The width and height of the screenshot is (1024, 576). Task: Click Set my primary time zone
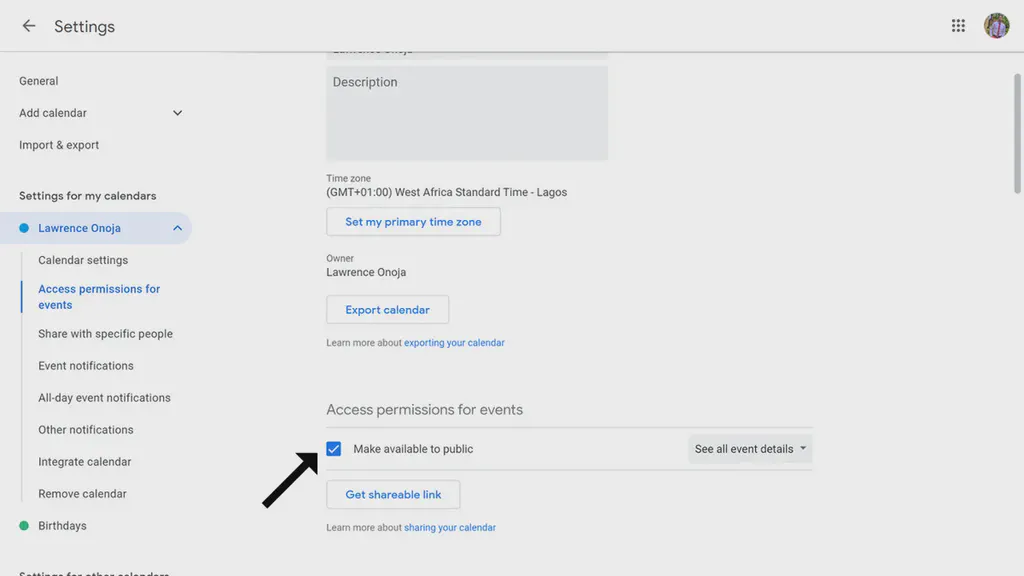413,221
